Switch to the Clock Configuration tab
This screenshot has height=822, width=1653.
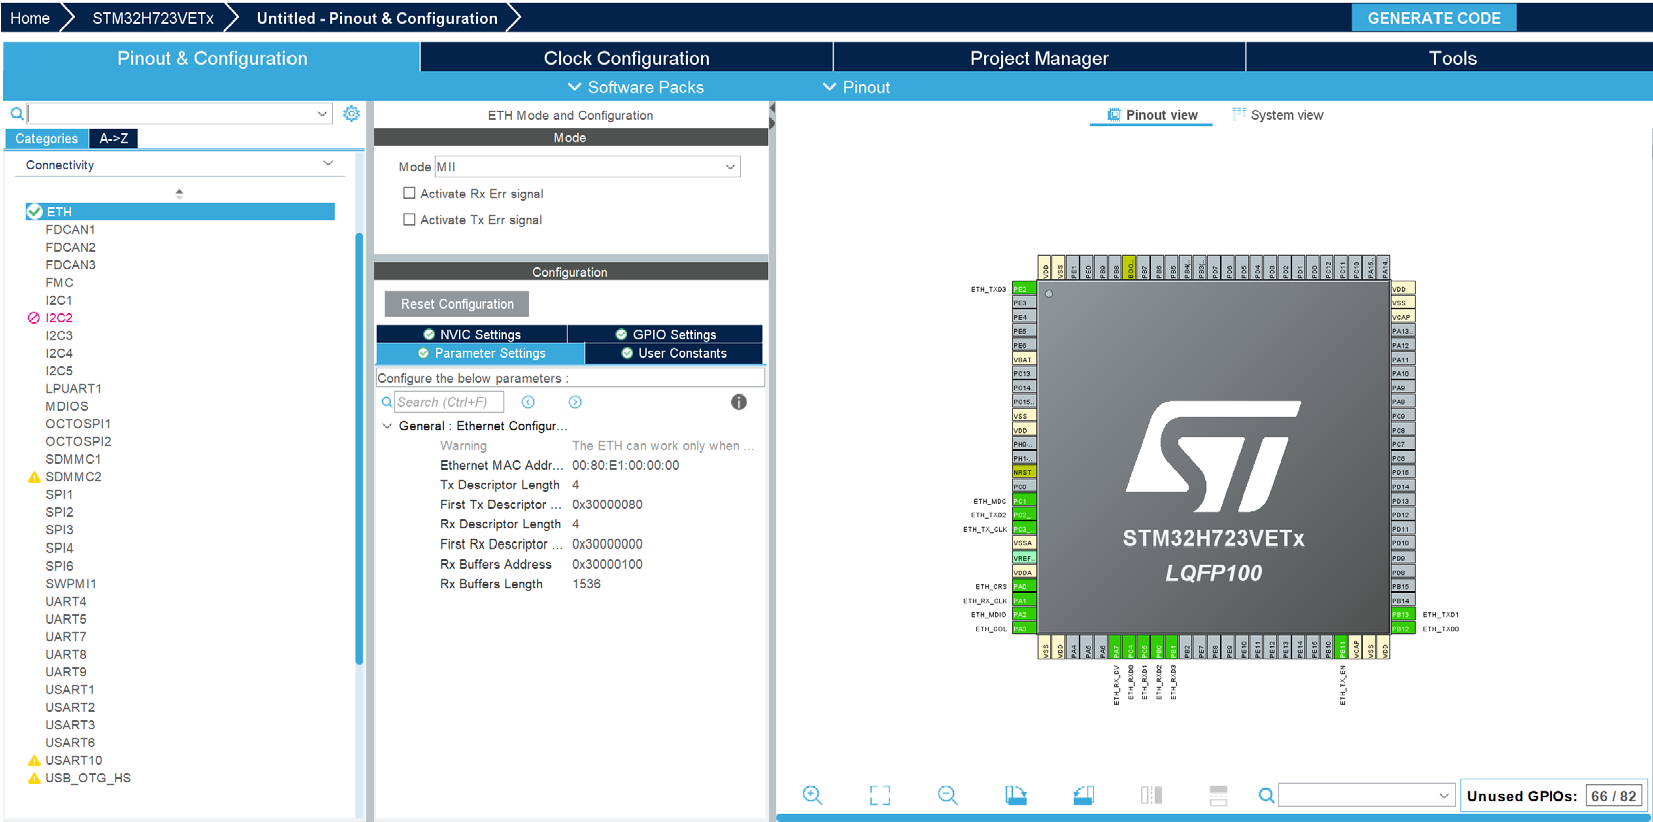pos(626,58)
